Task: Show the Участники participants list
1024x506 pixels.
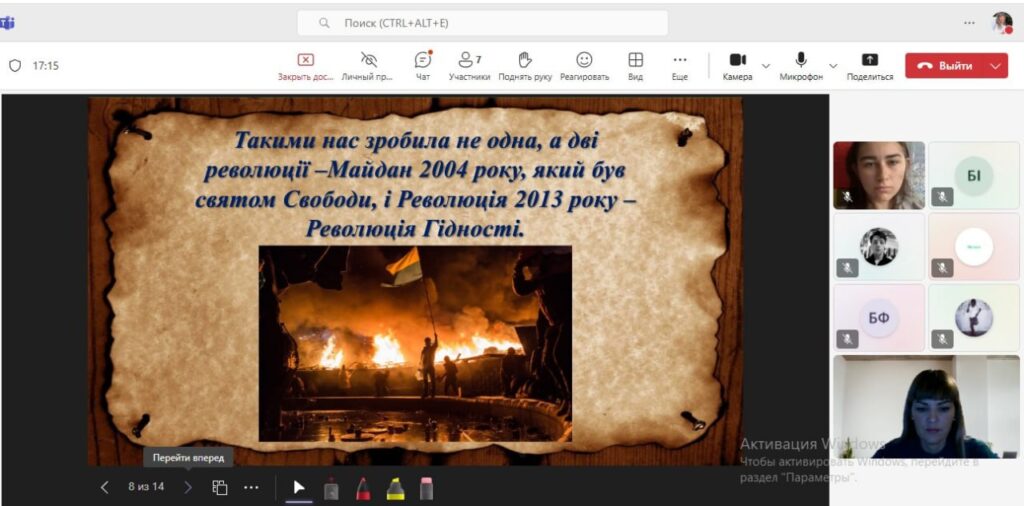Action: pyautogui.click(x=469, y=65)
